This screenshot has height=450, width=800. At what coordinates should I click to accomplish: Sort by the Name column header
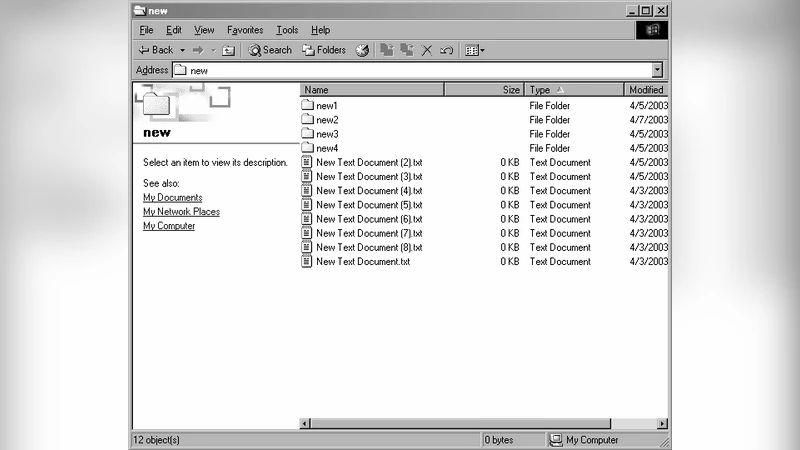click(x=370, y=90)
